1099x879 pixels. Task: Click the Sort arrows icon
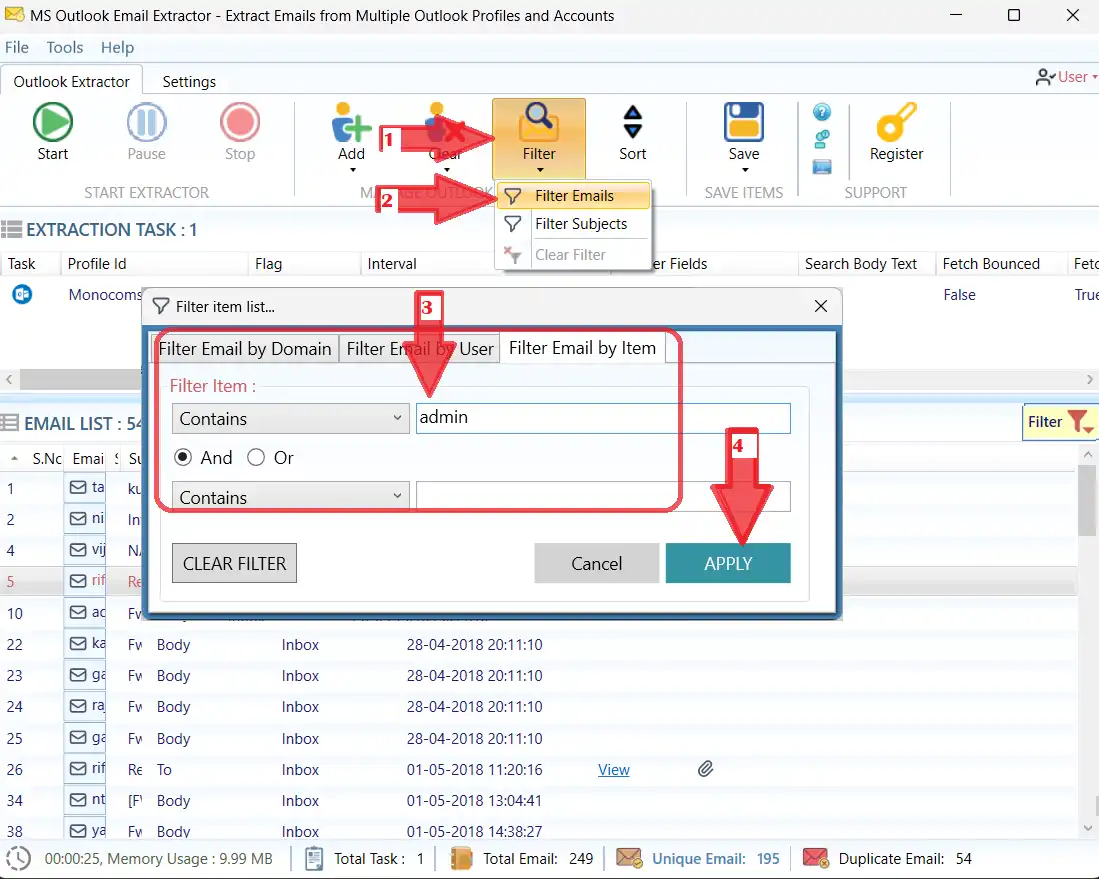pyautogui.click(x=632, y=122)
